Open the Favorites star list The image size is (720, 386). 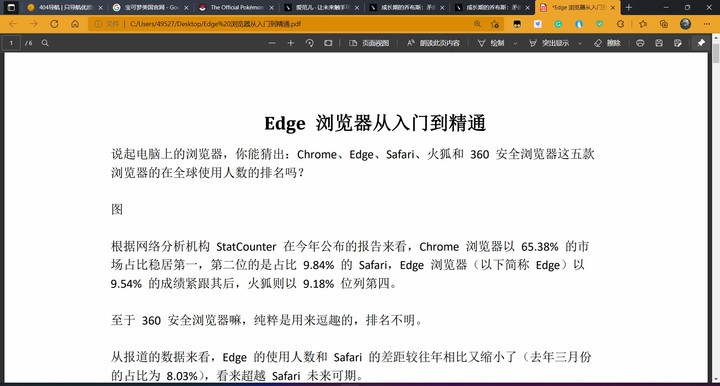point(643,24)
